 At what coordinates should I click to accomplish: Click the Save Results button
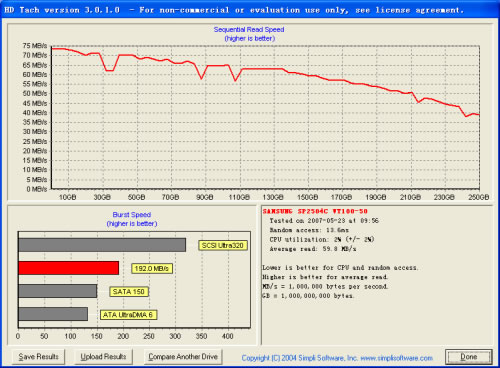coord(38,357)
